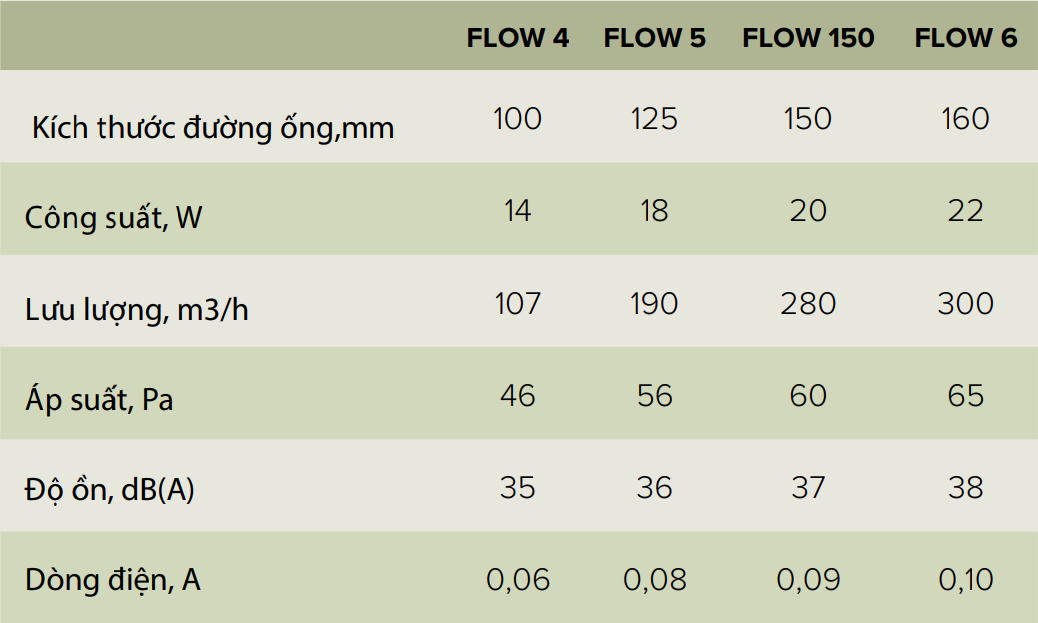Click the FLOW 4 column header

click(518, 39)
